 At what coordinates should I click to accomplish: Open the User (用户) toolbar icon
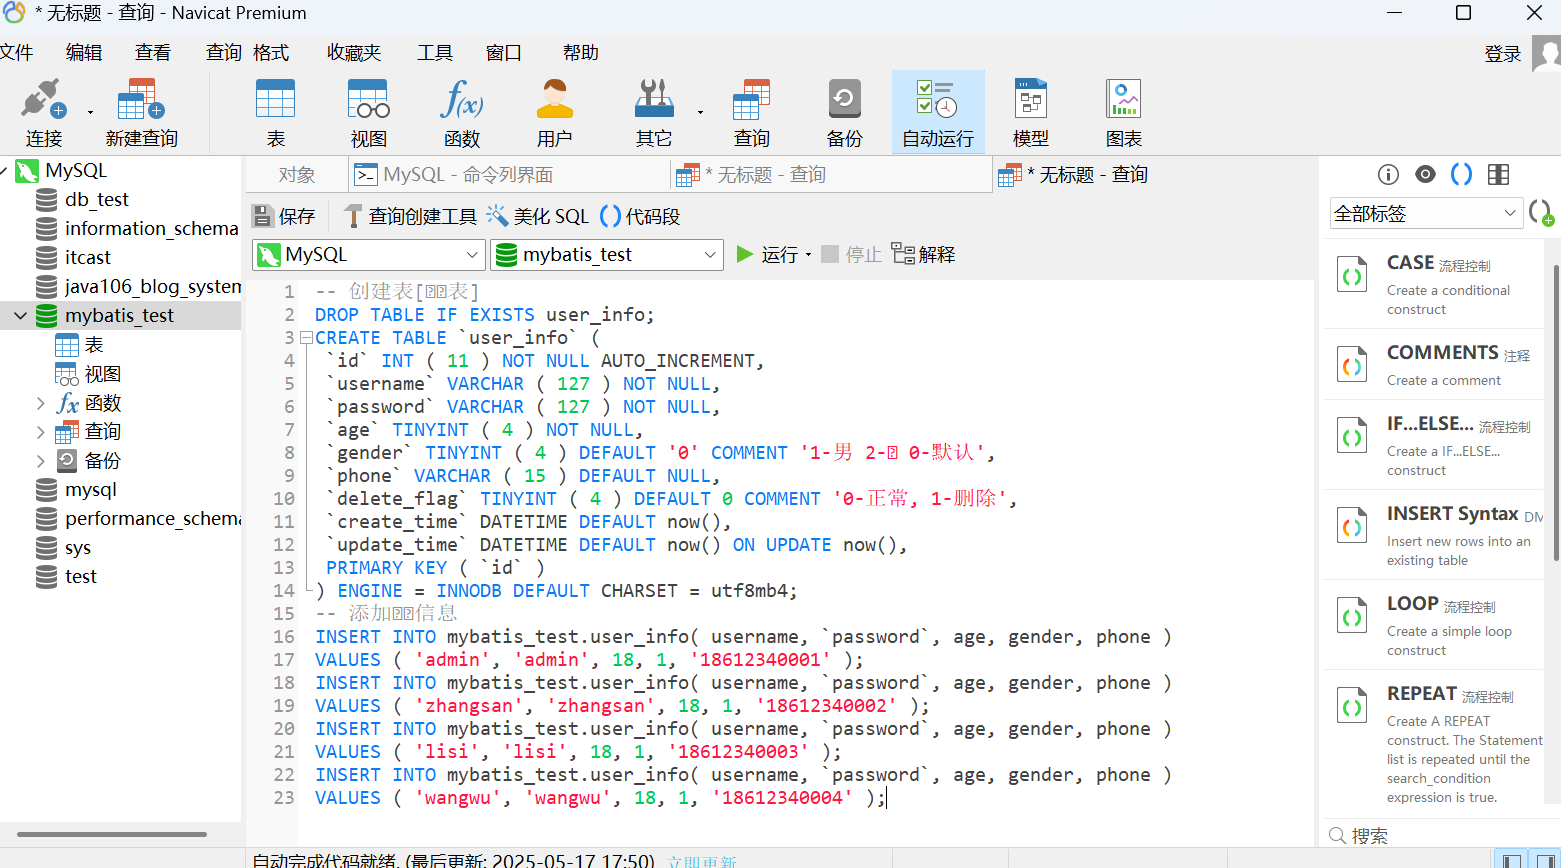tap(554, 113)
